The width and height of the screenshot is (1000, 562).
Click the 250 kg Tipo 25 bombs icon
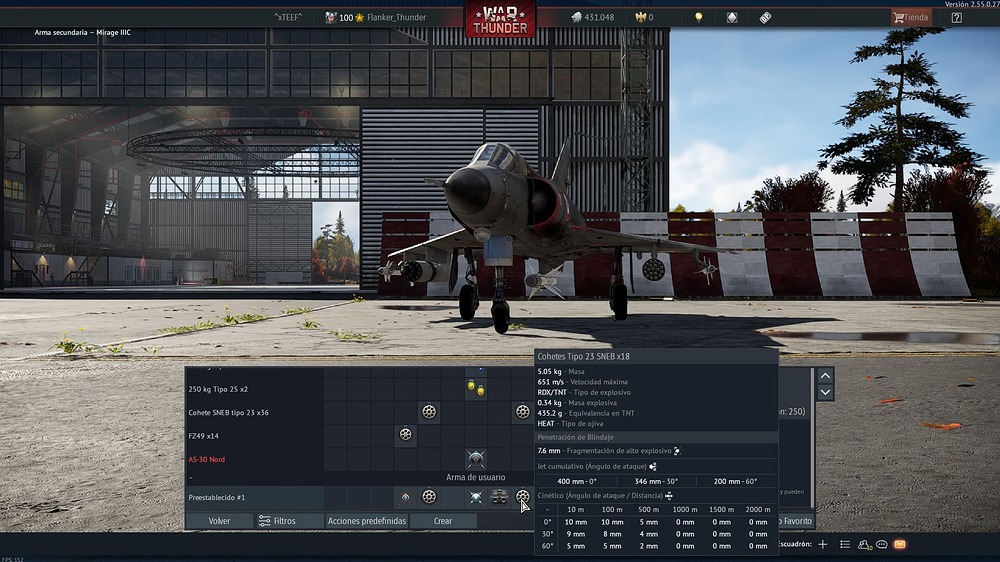coord(476,387)
